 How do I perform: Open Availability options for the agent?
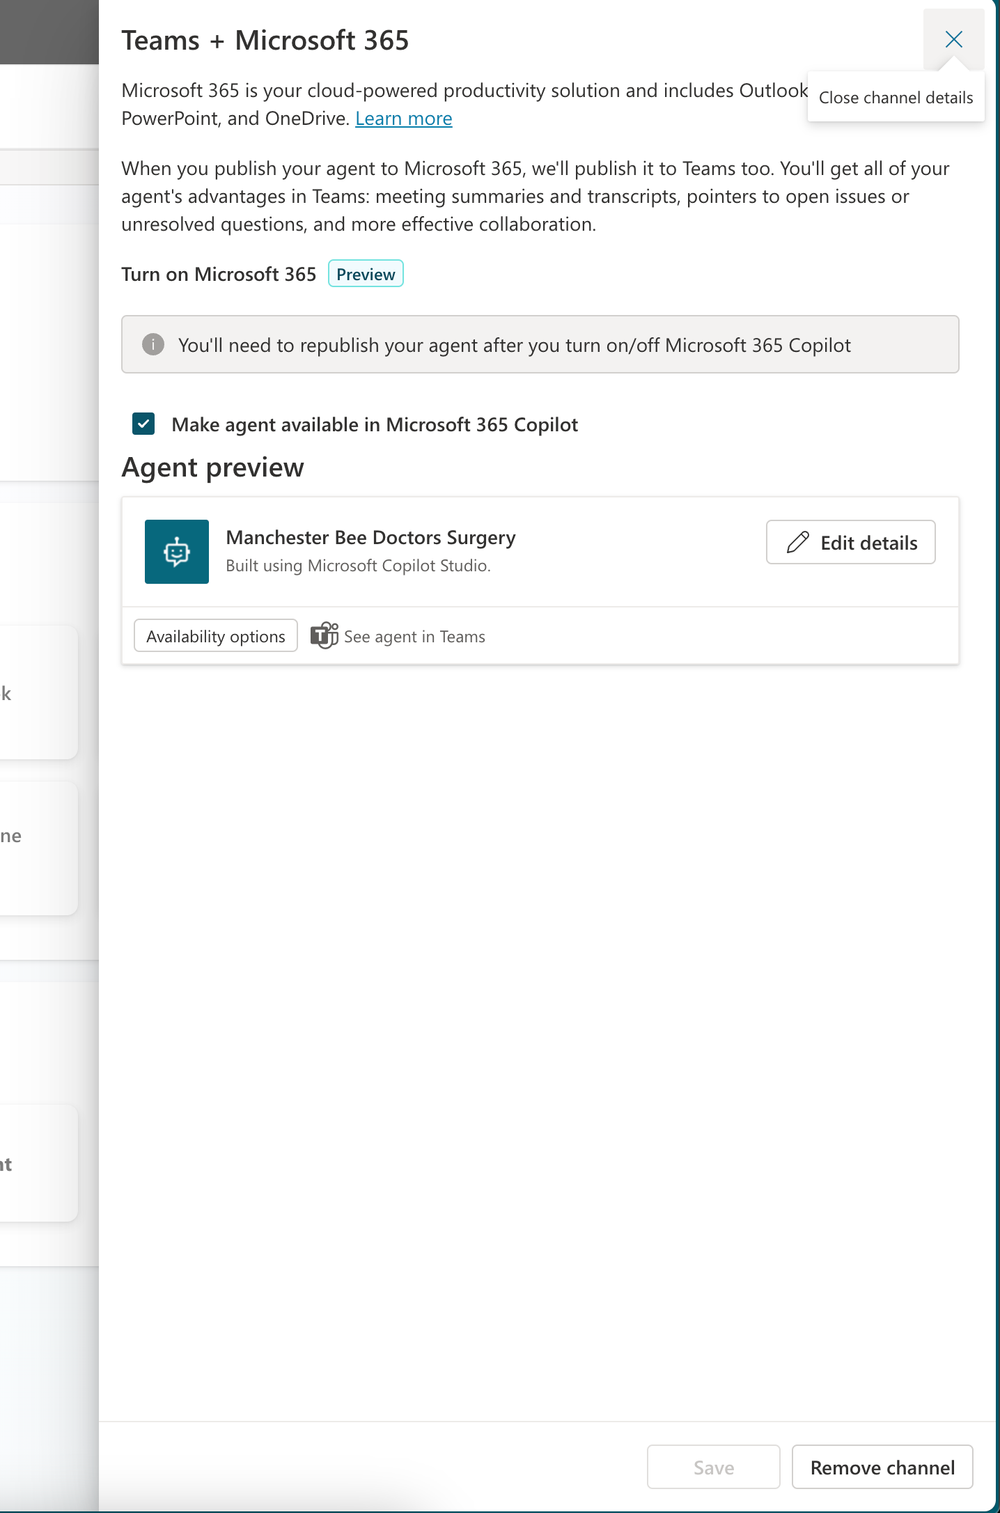pyautogui.click(x=215, y=635)
